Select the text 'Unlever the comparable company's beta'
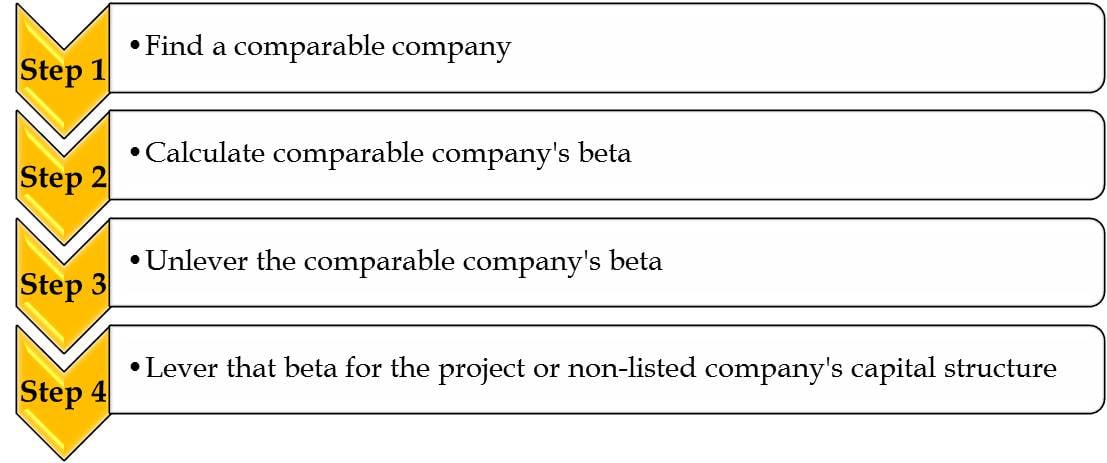Screen dimensions: 1107x463 click(x=403, y=261)
